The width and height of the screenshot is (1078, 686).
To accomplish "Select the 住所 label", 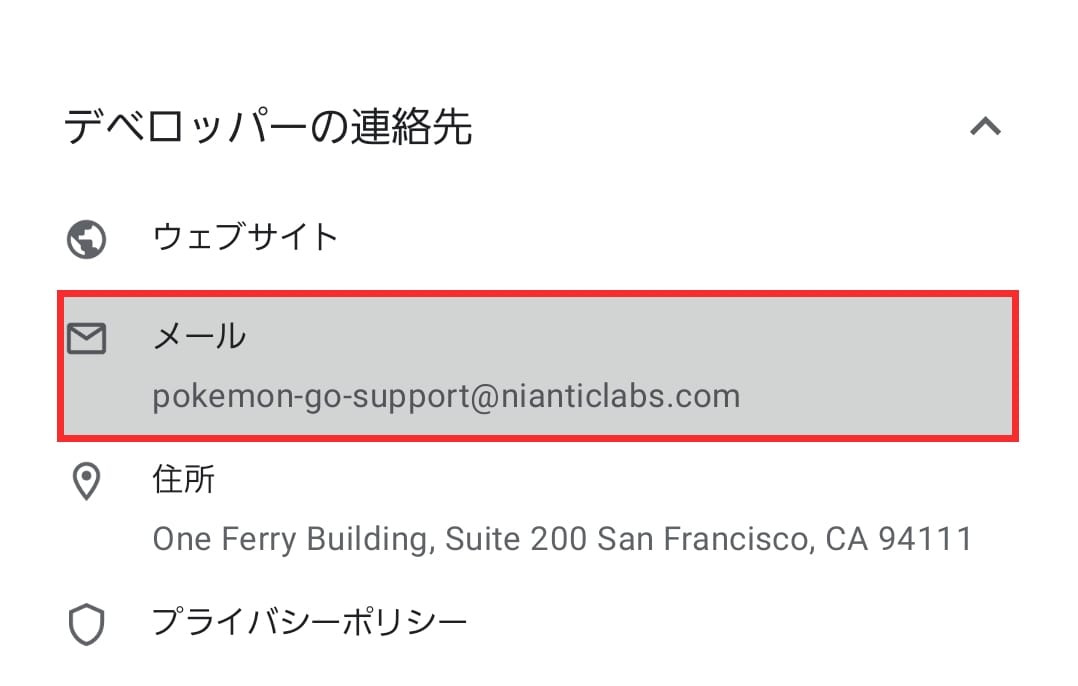I will (x=183, y=480).
